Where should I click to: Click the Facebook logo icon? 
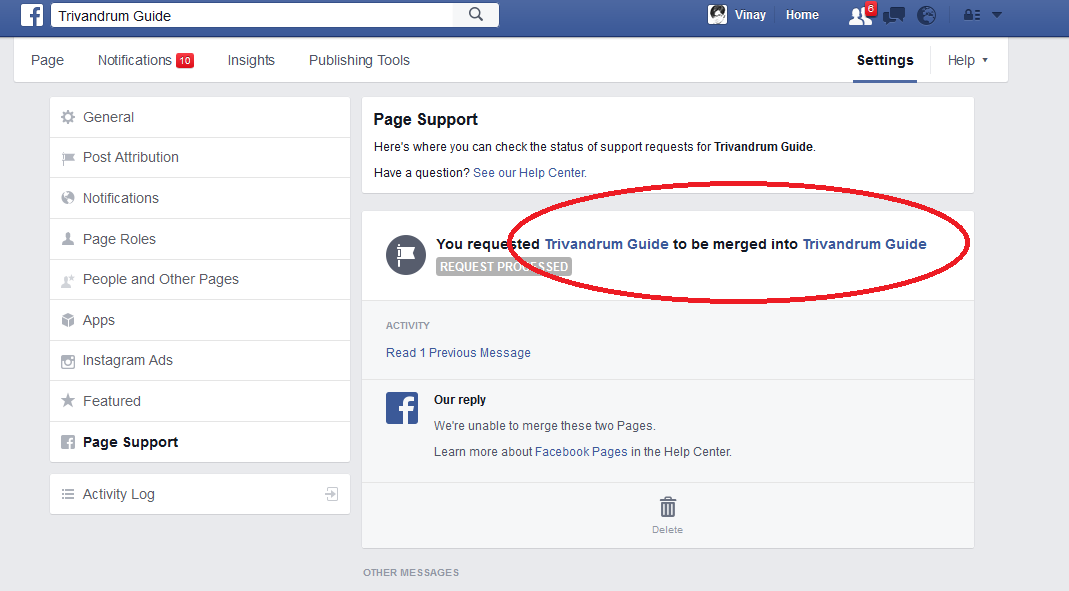(x=32, y=15)
